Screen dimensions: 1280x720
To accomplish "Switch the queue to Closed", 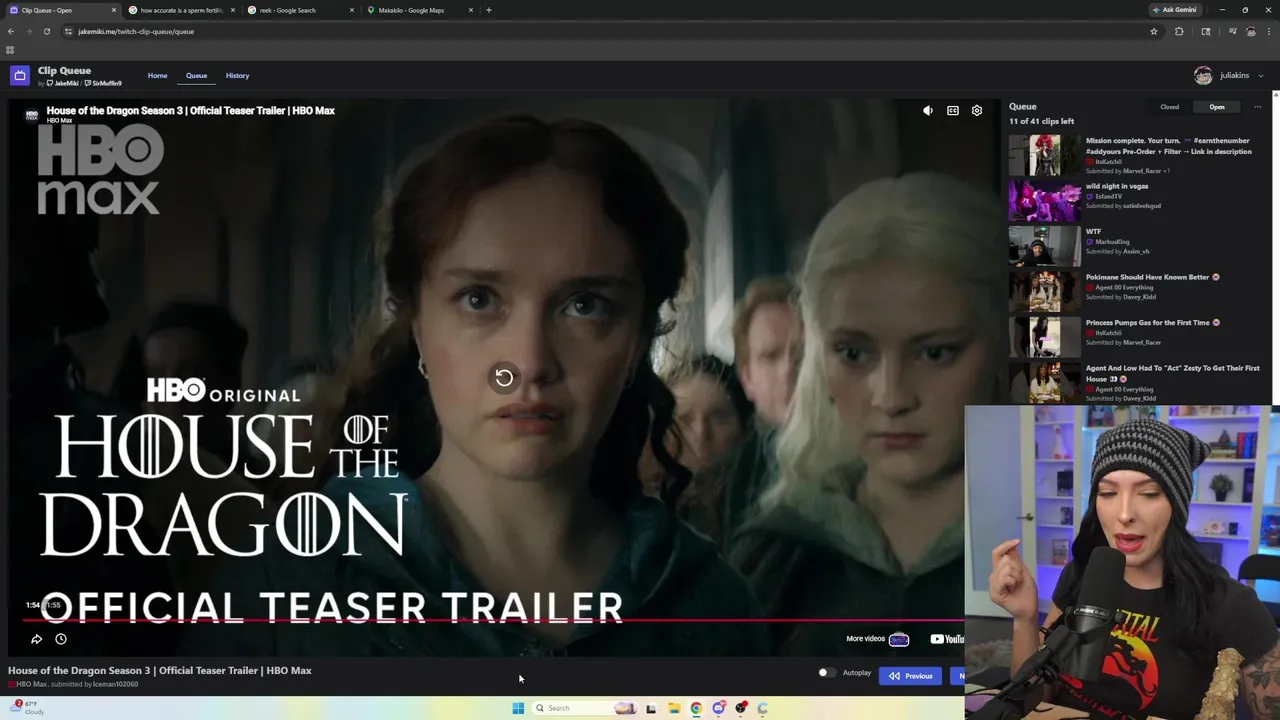I will 1169,107.
